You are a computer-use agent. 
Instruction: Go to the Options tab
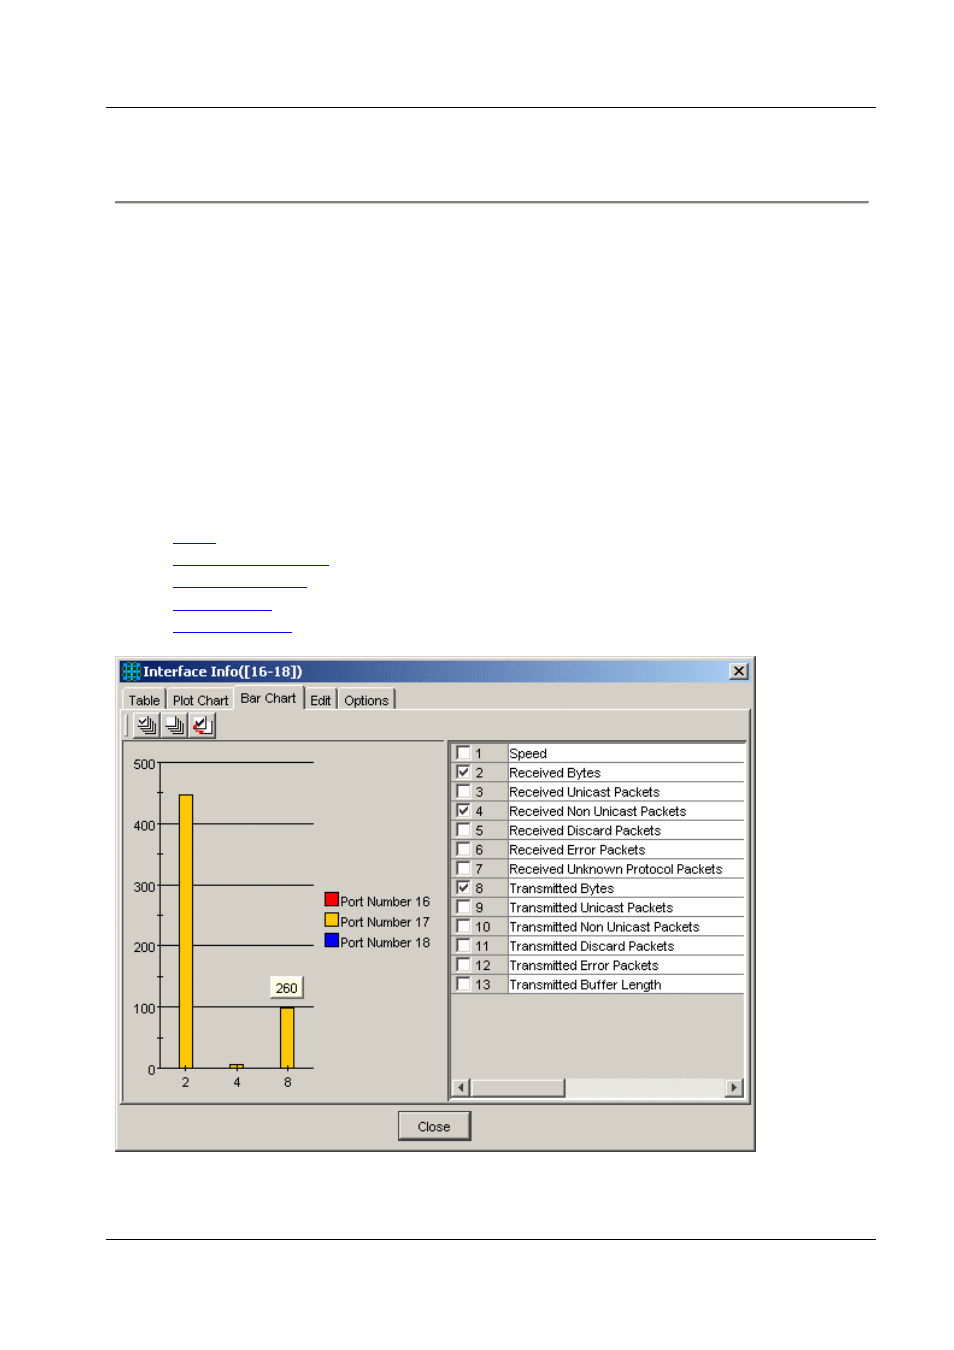click(366, 700)
